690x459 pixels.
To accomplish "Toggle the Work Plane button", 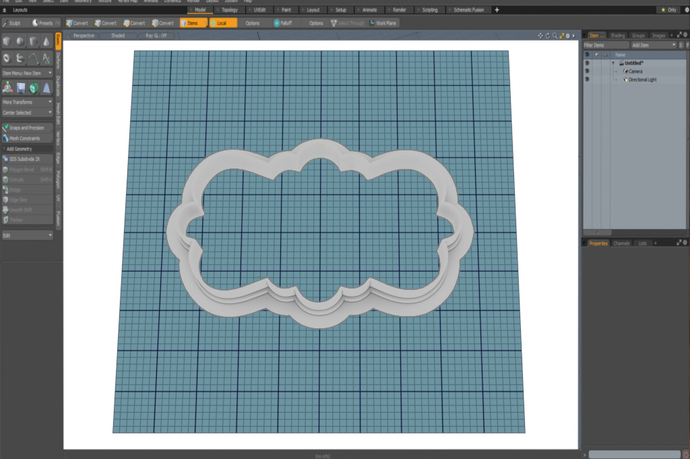I will [383, 23].
